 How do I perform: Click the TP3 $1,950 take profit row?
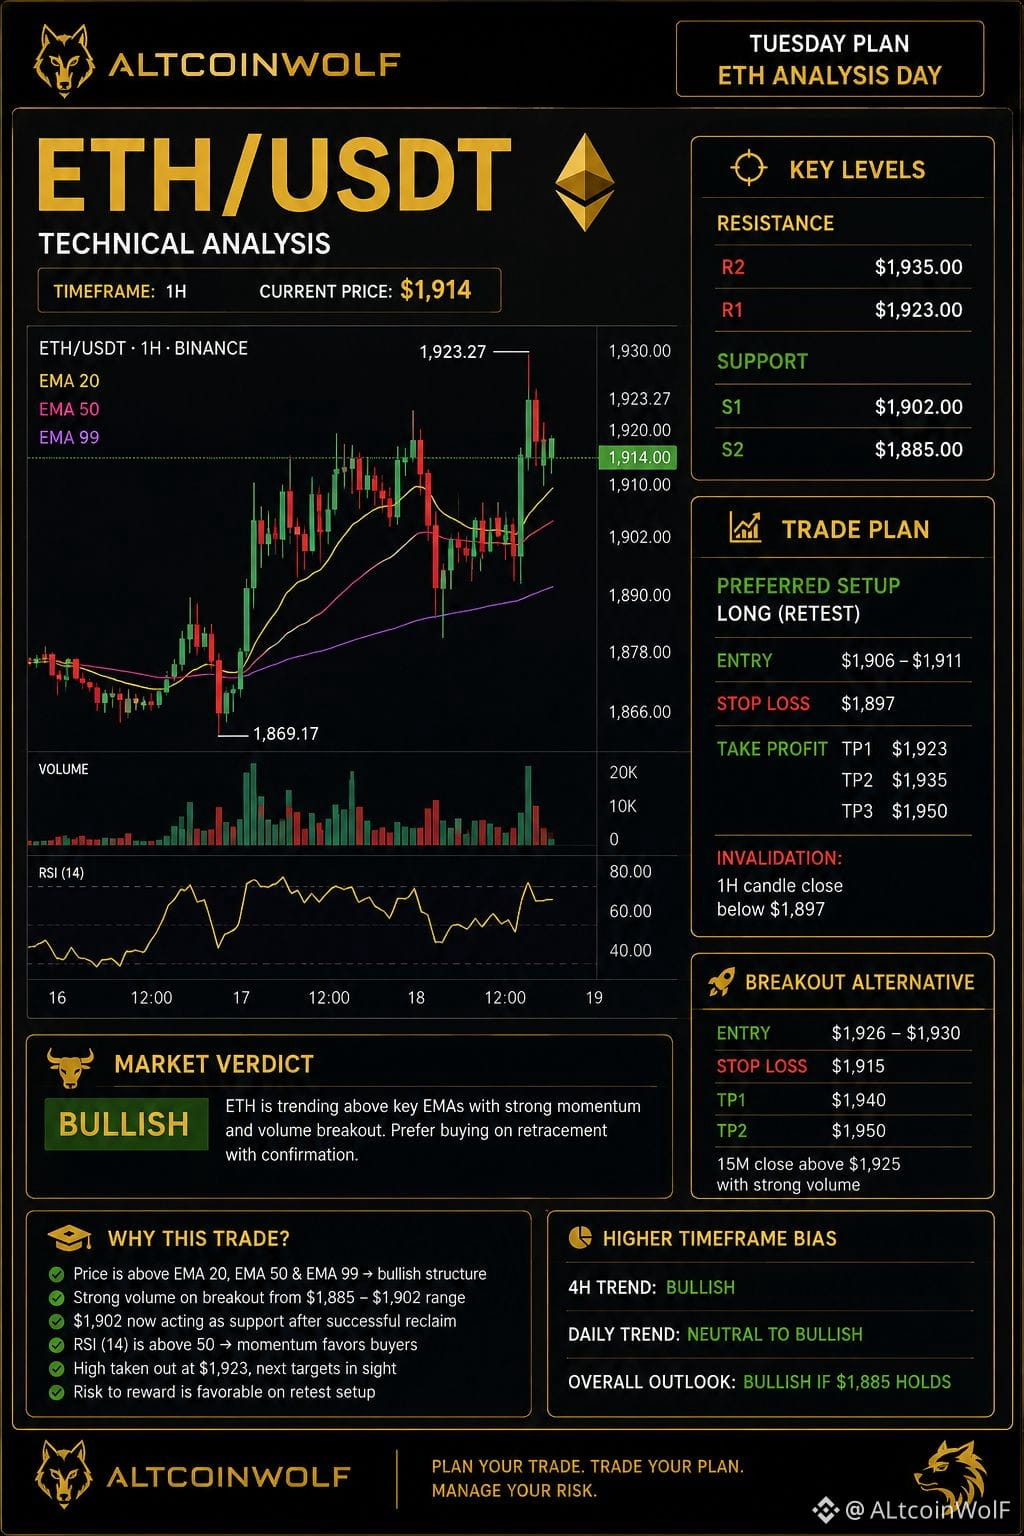pos(894,811)
